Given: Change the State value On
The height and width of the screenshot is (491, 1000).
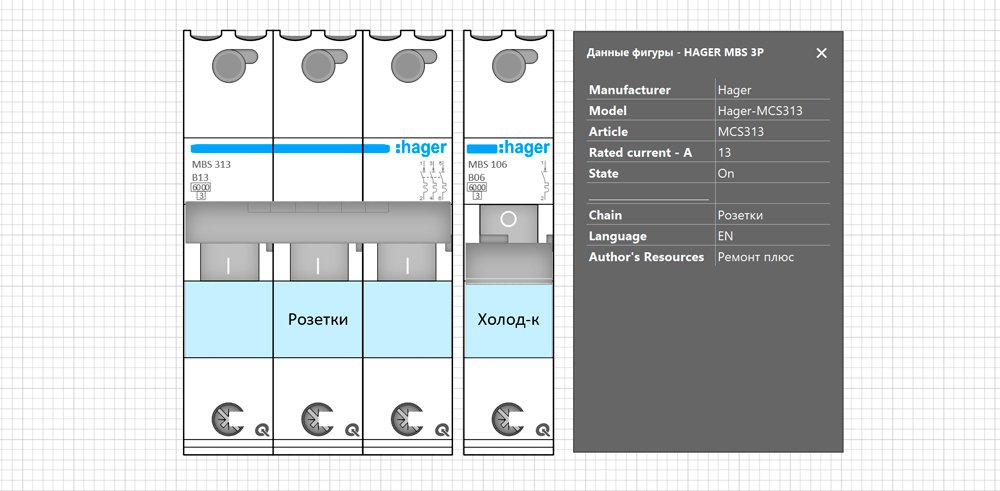Looking at the screenshot, I should 726,173.
